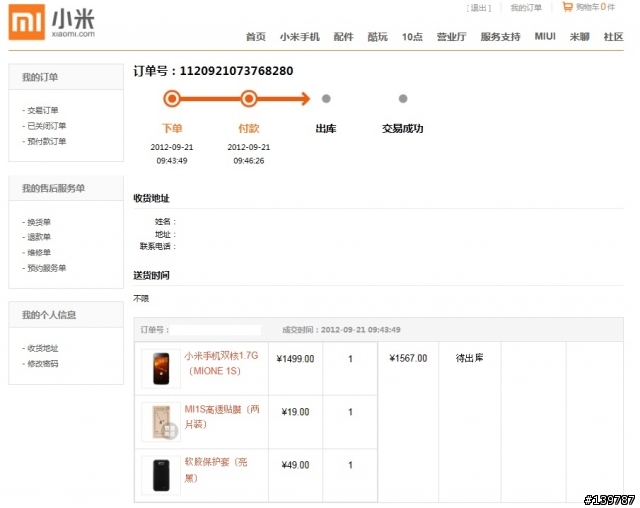Click the 交易成功 progress step dot
The height and width of the screenshot is (508, 640).
coord(403,99)
